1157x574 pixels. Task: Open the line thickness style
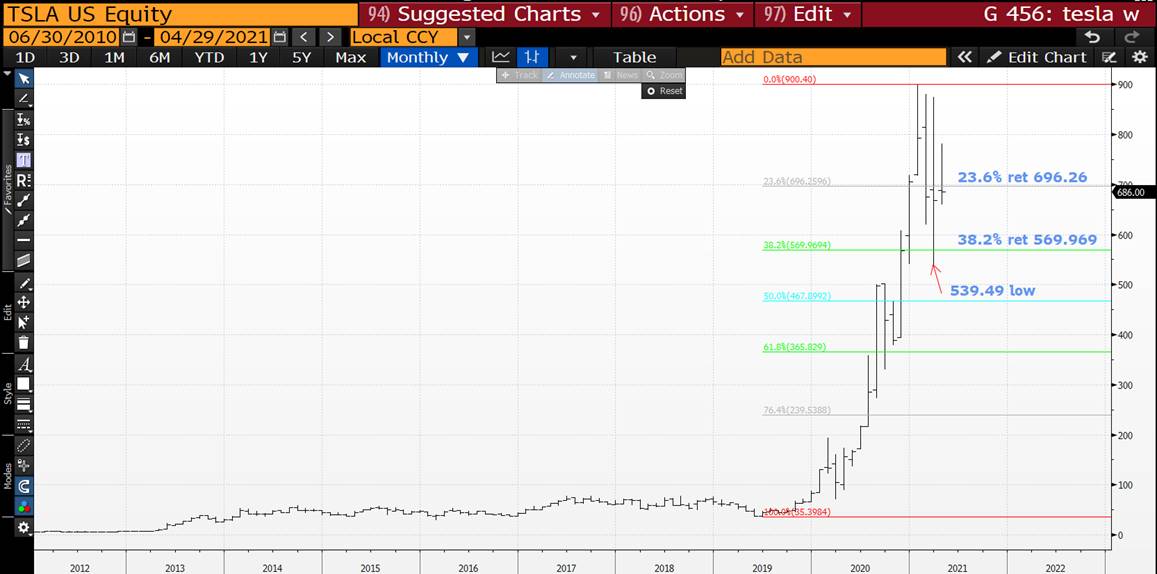(x=24, y=404)
